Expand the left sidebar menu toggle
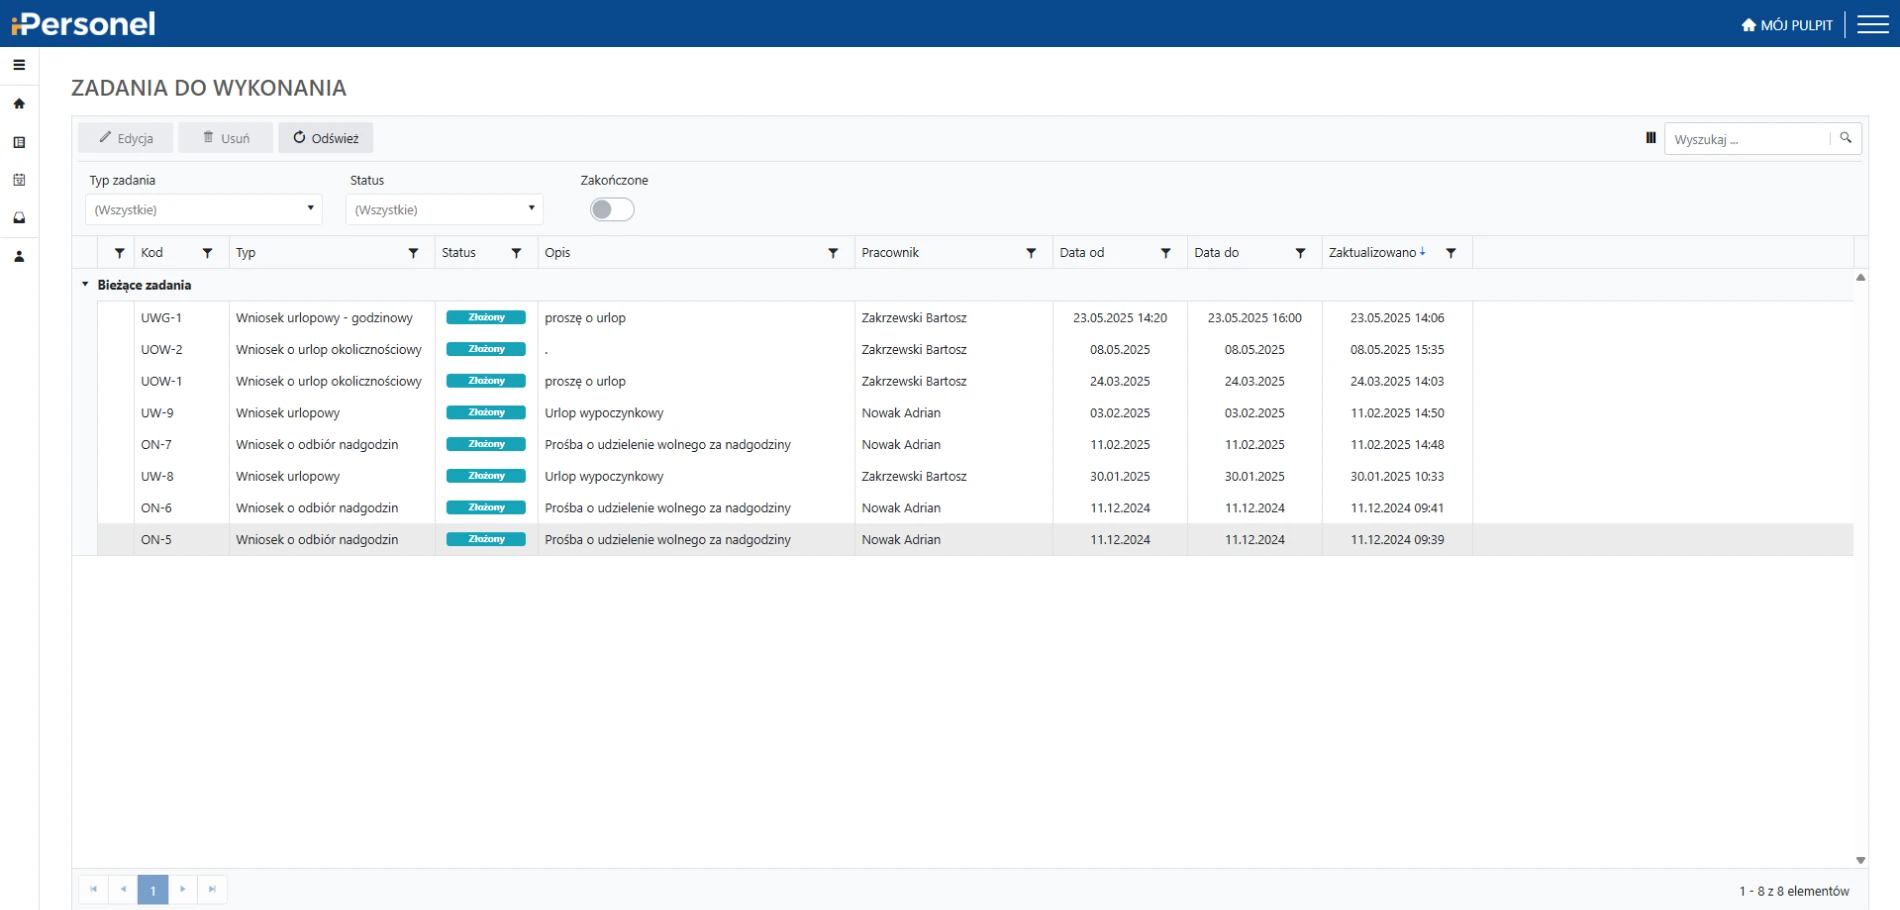Screen dimensions: 1900x910 point(19,65)
